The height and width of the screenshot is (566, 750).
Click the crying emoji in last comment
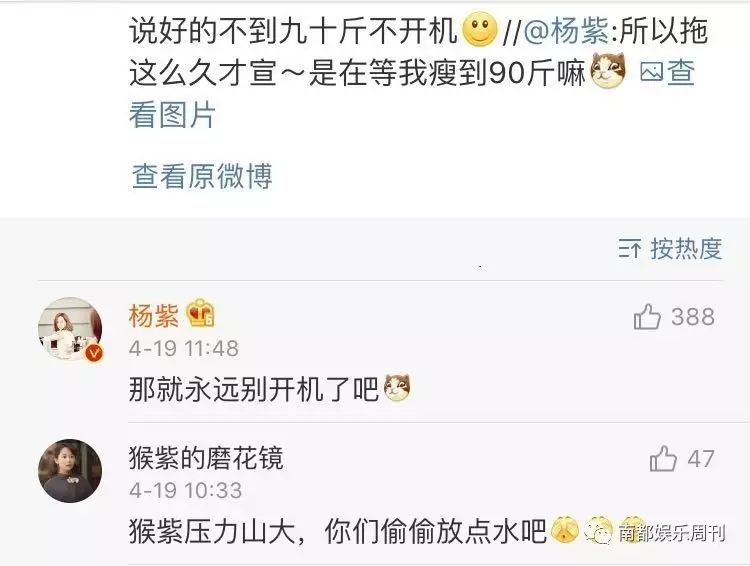[x=566, y=530]
